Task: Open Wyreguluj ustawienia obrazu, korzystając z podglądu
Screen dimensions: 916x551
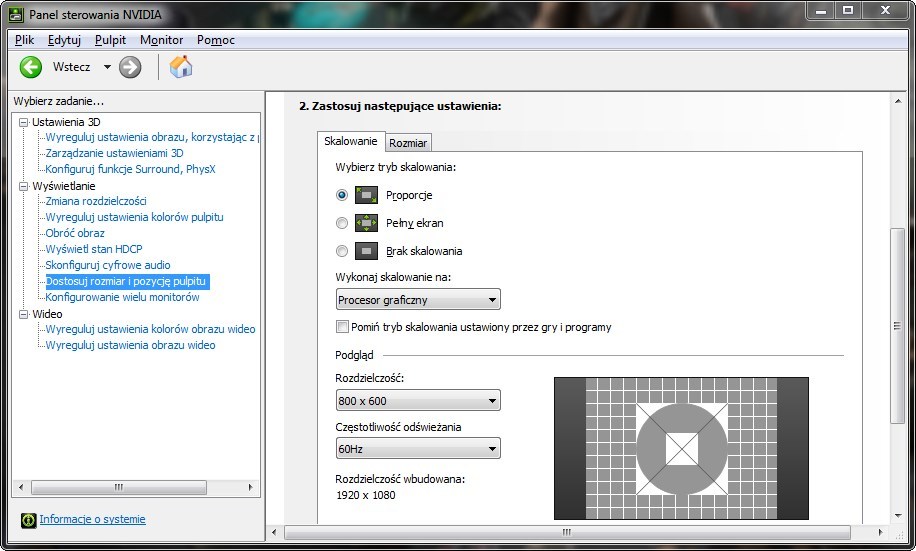Action: click(152, 137)
